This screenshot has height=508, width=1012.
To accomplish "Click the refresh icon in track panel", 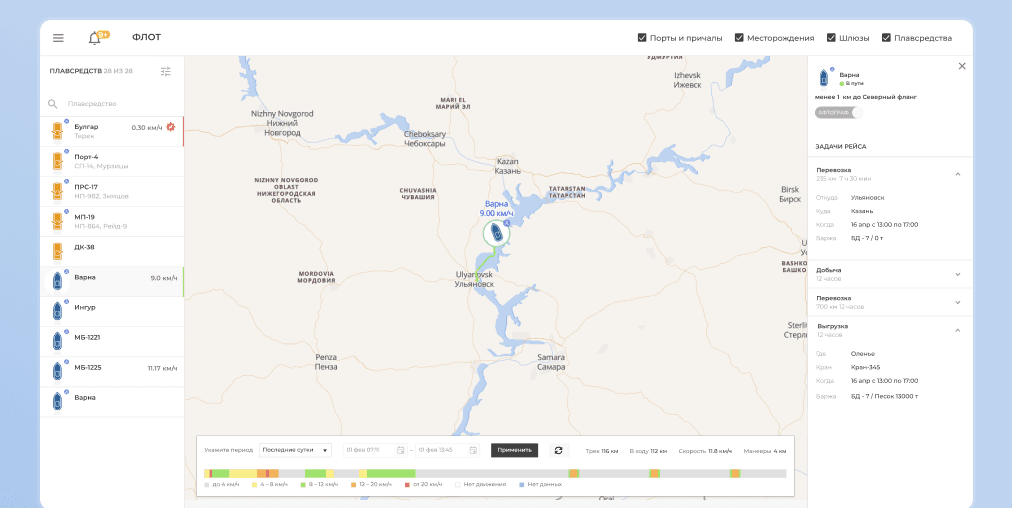I will pos(558,450).
